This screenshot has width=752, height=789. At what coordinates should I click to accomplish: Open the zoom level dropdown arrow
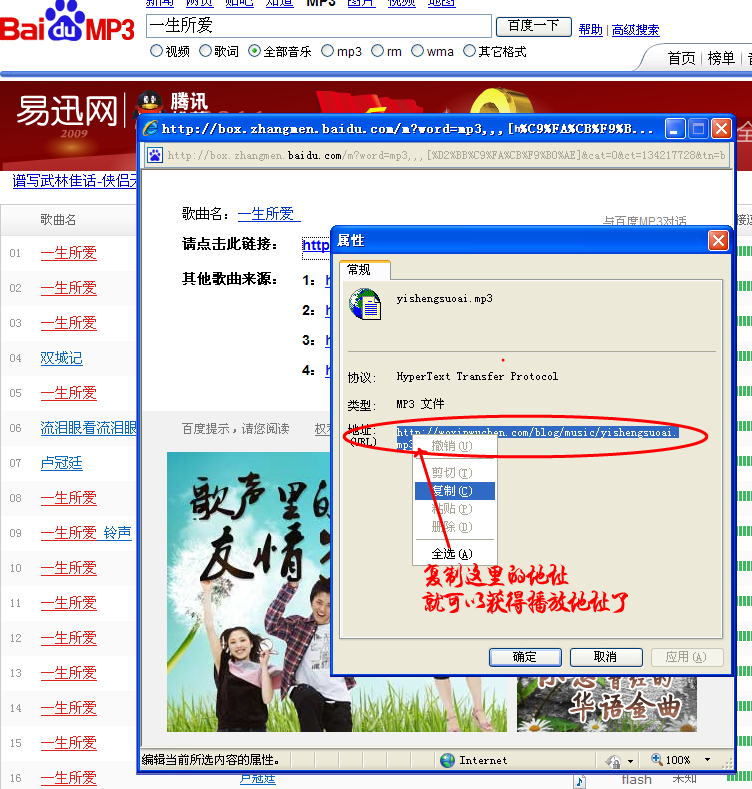click(707, 760)
